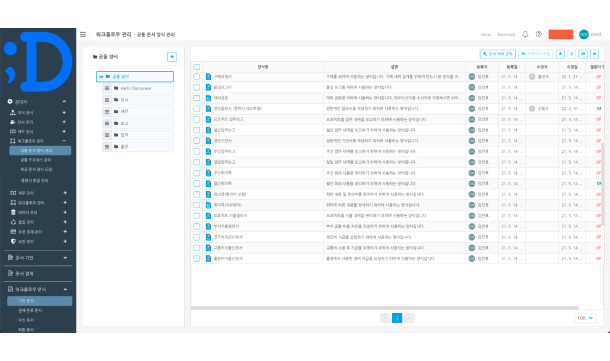Sort by the 양식명 column header

(x=263, y=67)
